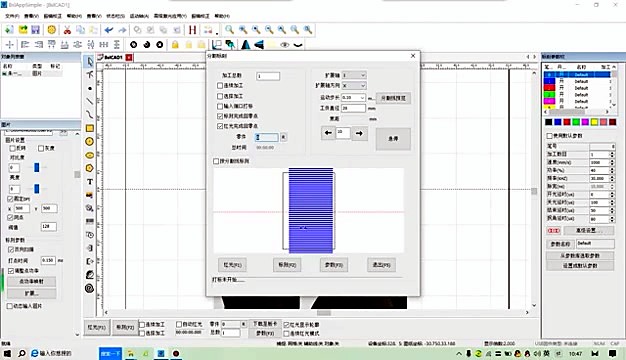
Task: Open the 状态栏(S) menu
Action: pyautogui.click(x=115, y=16)
